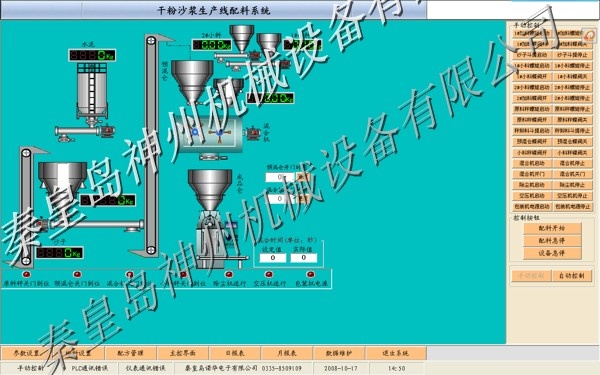Click the 包装机电源 indicator lamp
The image size is (600, 375).
click(311, 274)
